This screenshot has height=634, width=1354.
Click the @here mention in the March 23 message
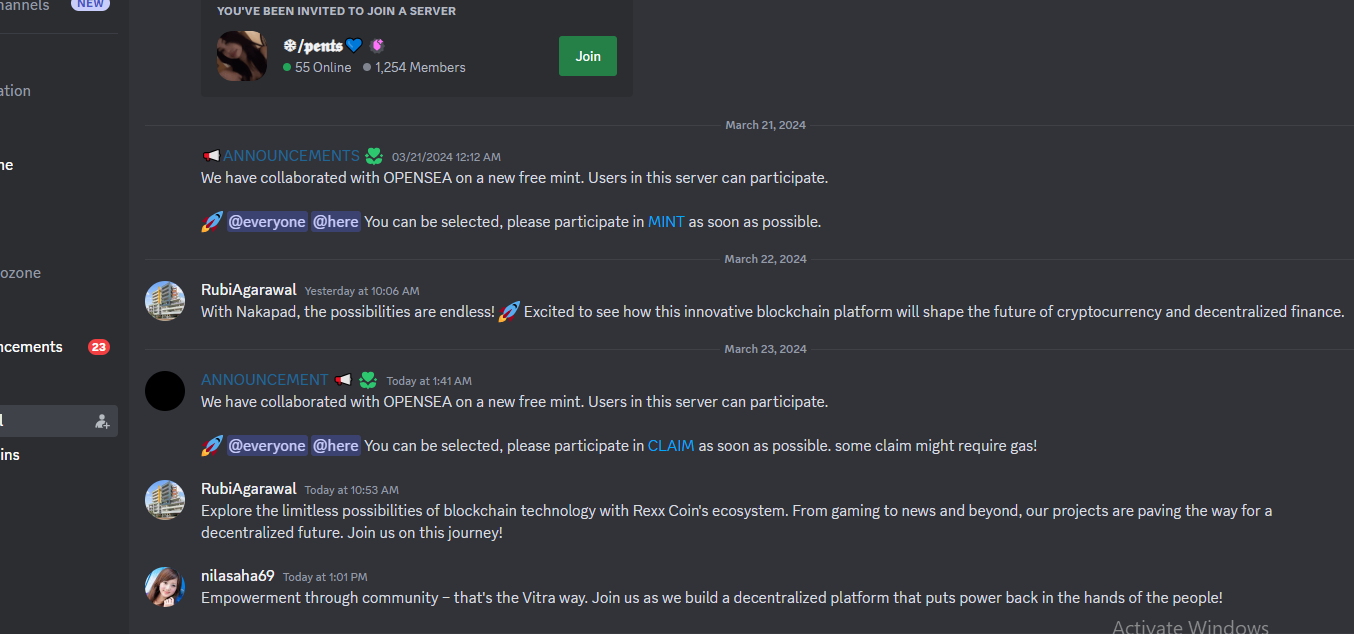[336, 446]
